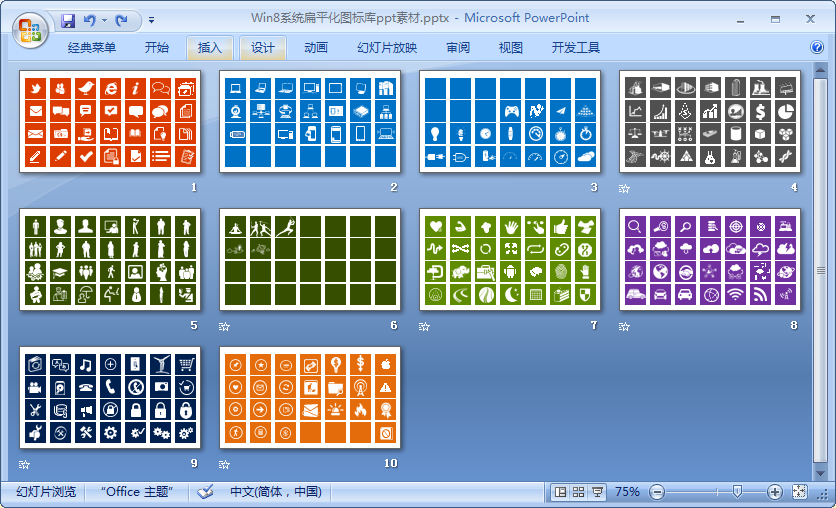Open the 幻灯片放映 tab

[387, 48]
